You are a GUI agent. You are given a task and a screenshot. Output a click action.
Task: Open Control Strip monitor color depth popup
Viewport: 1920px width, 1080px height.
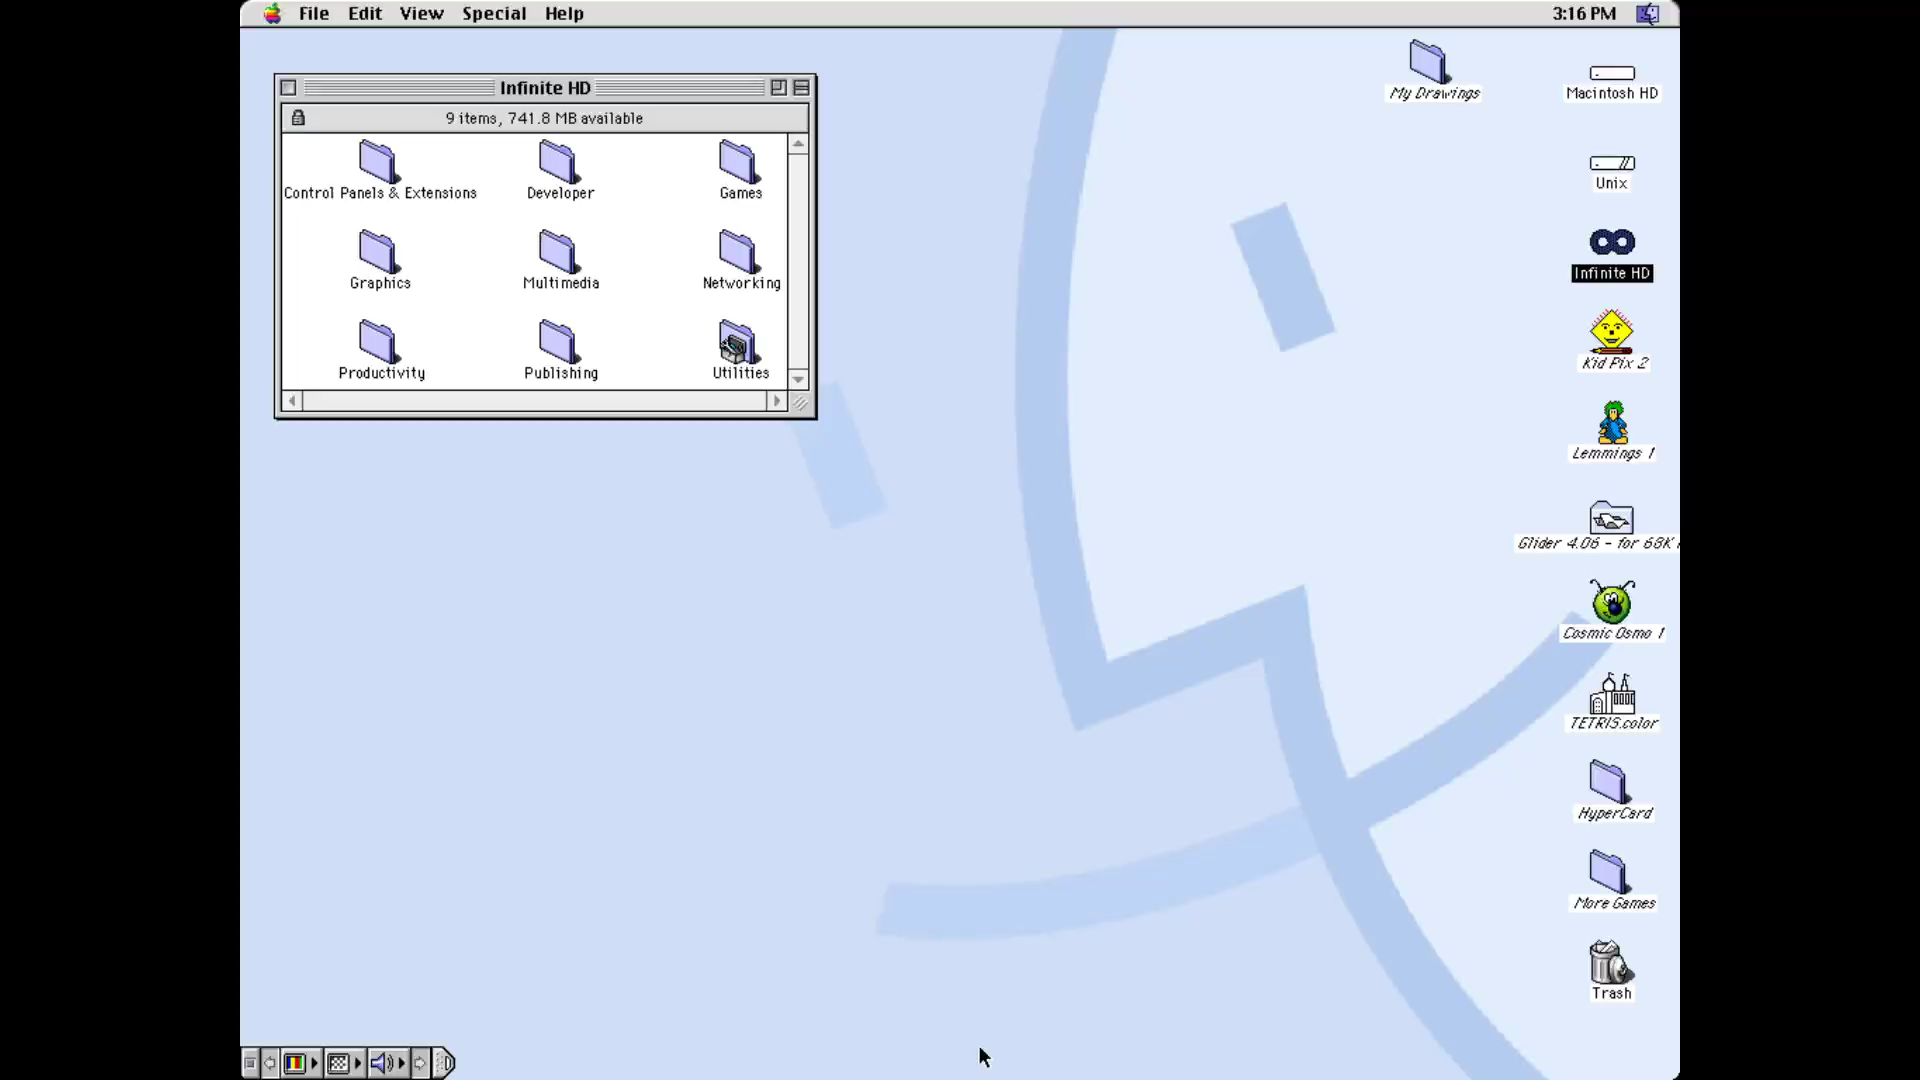click(x=301, y=1062)
